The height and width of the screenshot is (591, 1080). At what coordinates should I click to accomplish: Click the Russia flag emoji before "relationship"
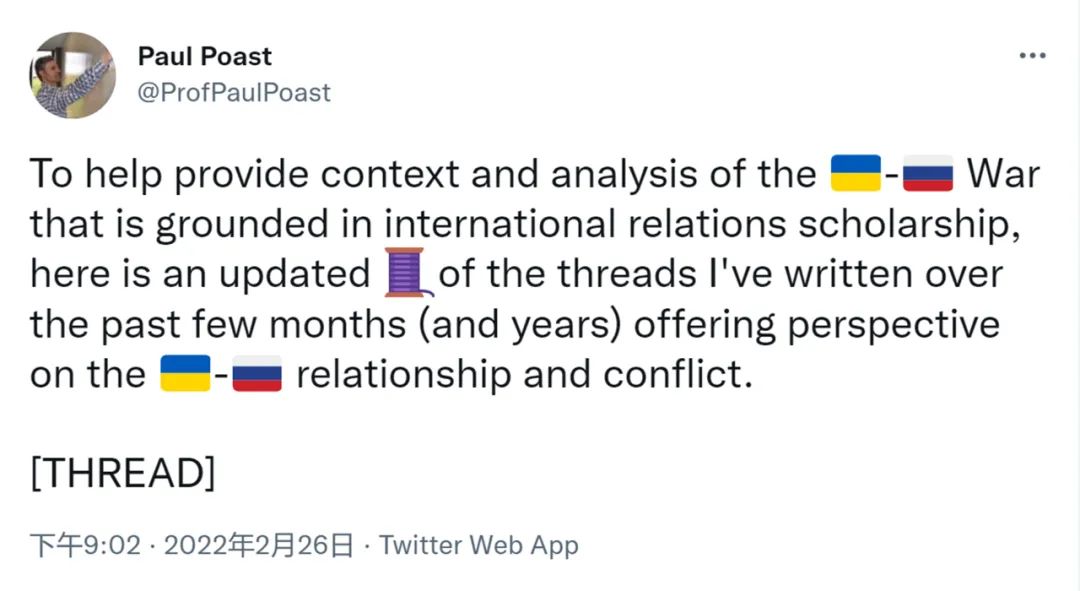257,375
